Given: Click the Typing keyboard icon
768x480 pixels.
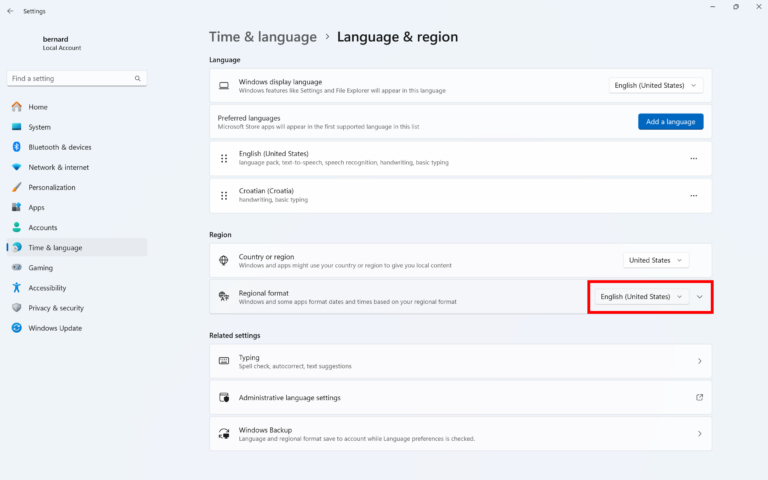Looking at the screenshot, I should point(224,361).
